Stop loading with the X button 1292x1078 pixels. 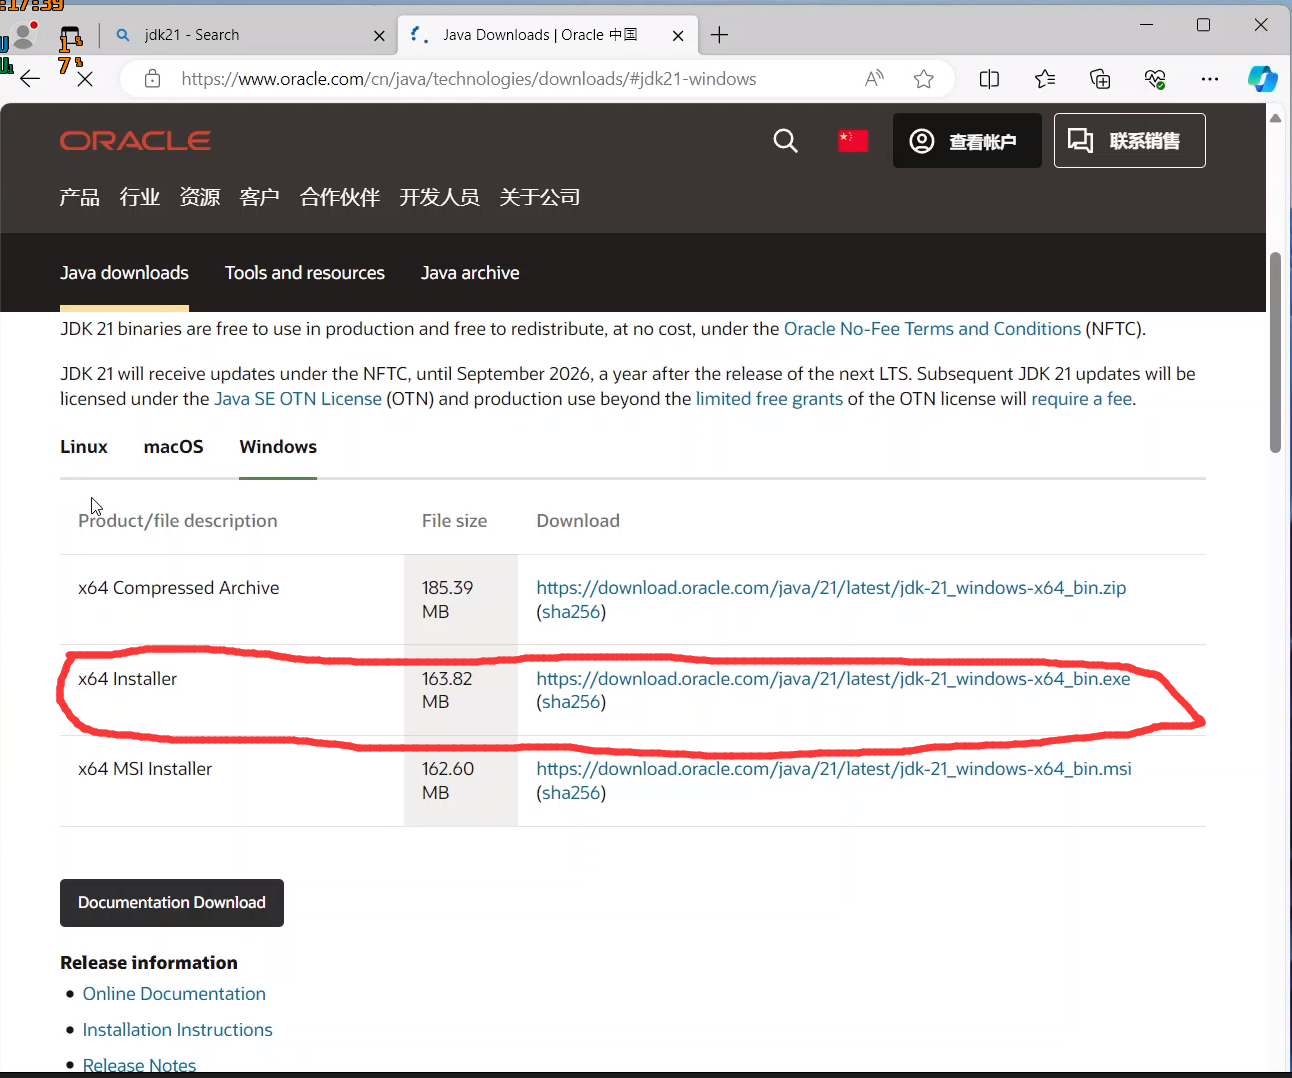pos(85,78)
